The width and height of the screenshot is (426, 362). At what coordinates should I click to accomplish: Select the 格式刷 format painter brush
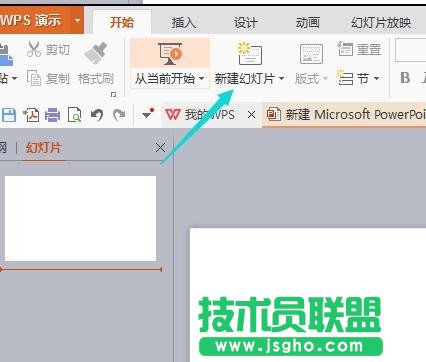pyautogui.click(x=96, y=53)
